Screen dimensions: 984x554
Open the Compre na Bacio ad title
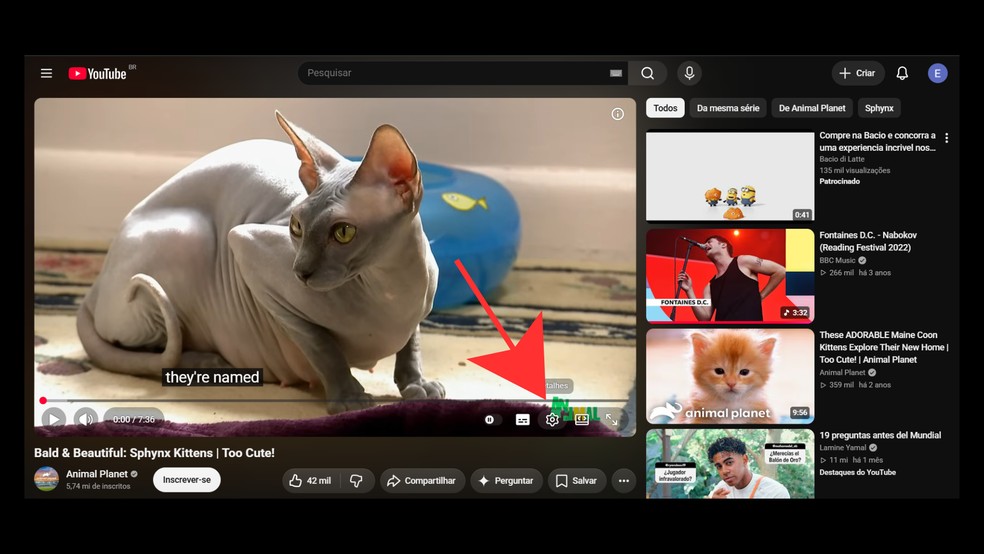(877, 141)
